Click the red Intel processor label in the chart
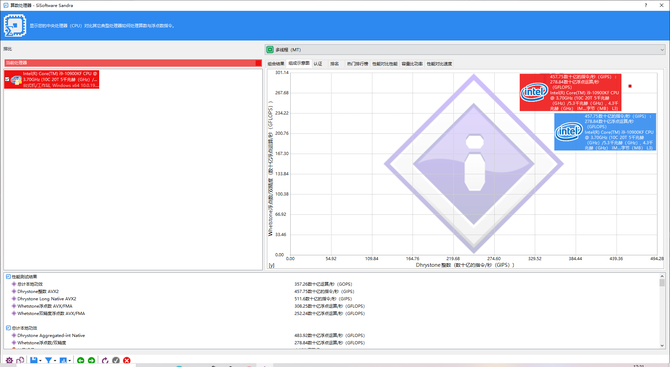670x367 pixels. [570, 92]
